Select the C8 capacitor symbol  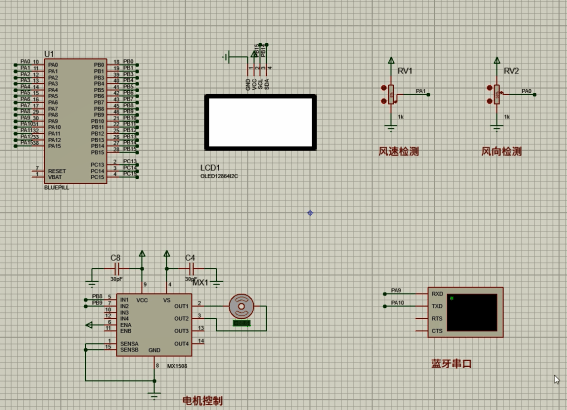[x=117, y=269]
